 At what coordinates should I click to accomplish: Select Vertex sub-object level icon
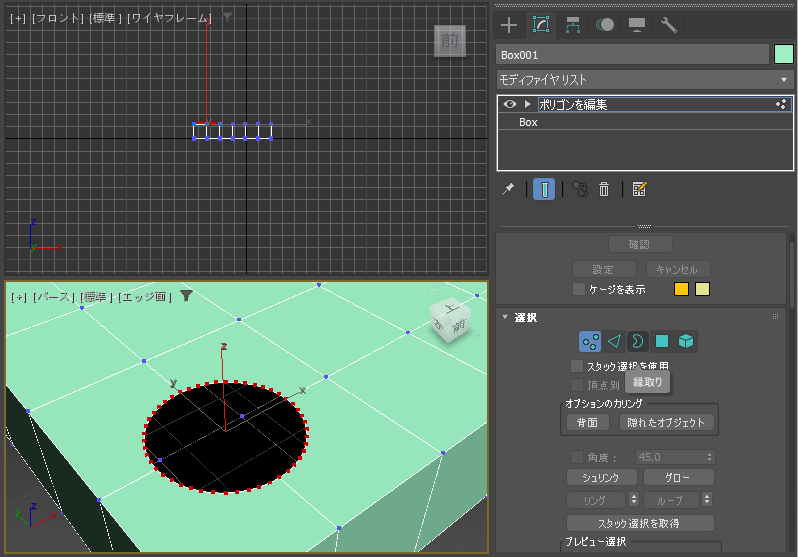[x=590, y=341]
